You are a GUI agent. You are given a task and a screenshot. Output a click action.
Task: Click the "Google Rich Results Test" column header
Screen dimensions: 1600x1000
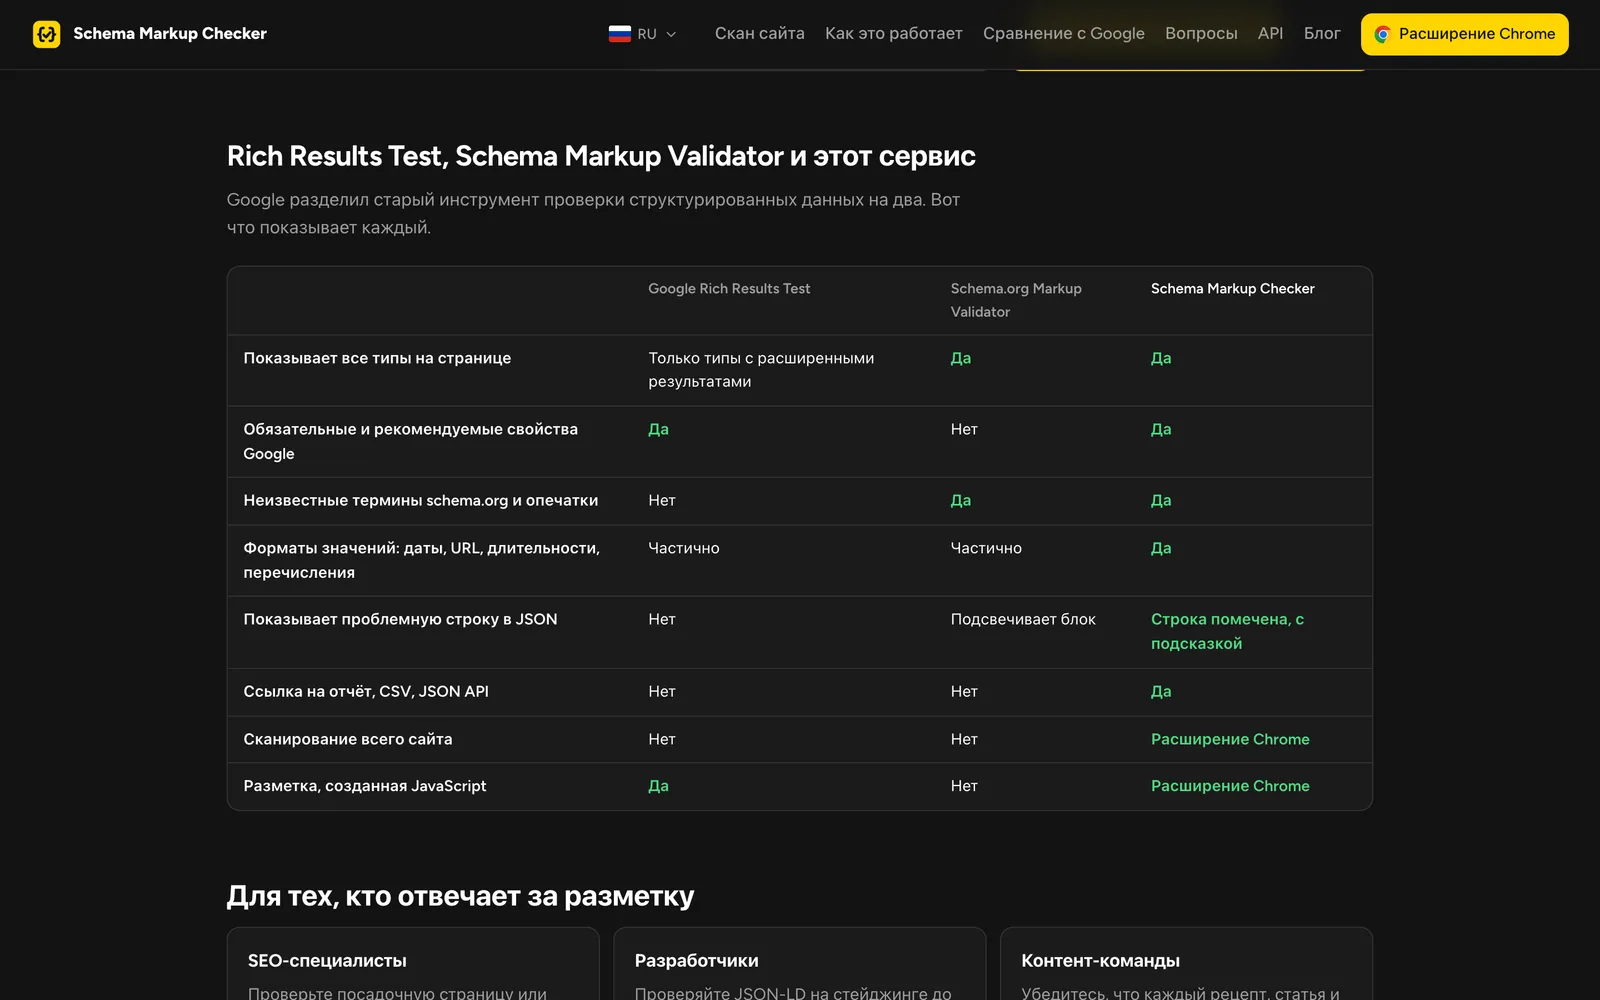point(729,289)
